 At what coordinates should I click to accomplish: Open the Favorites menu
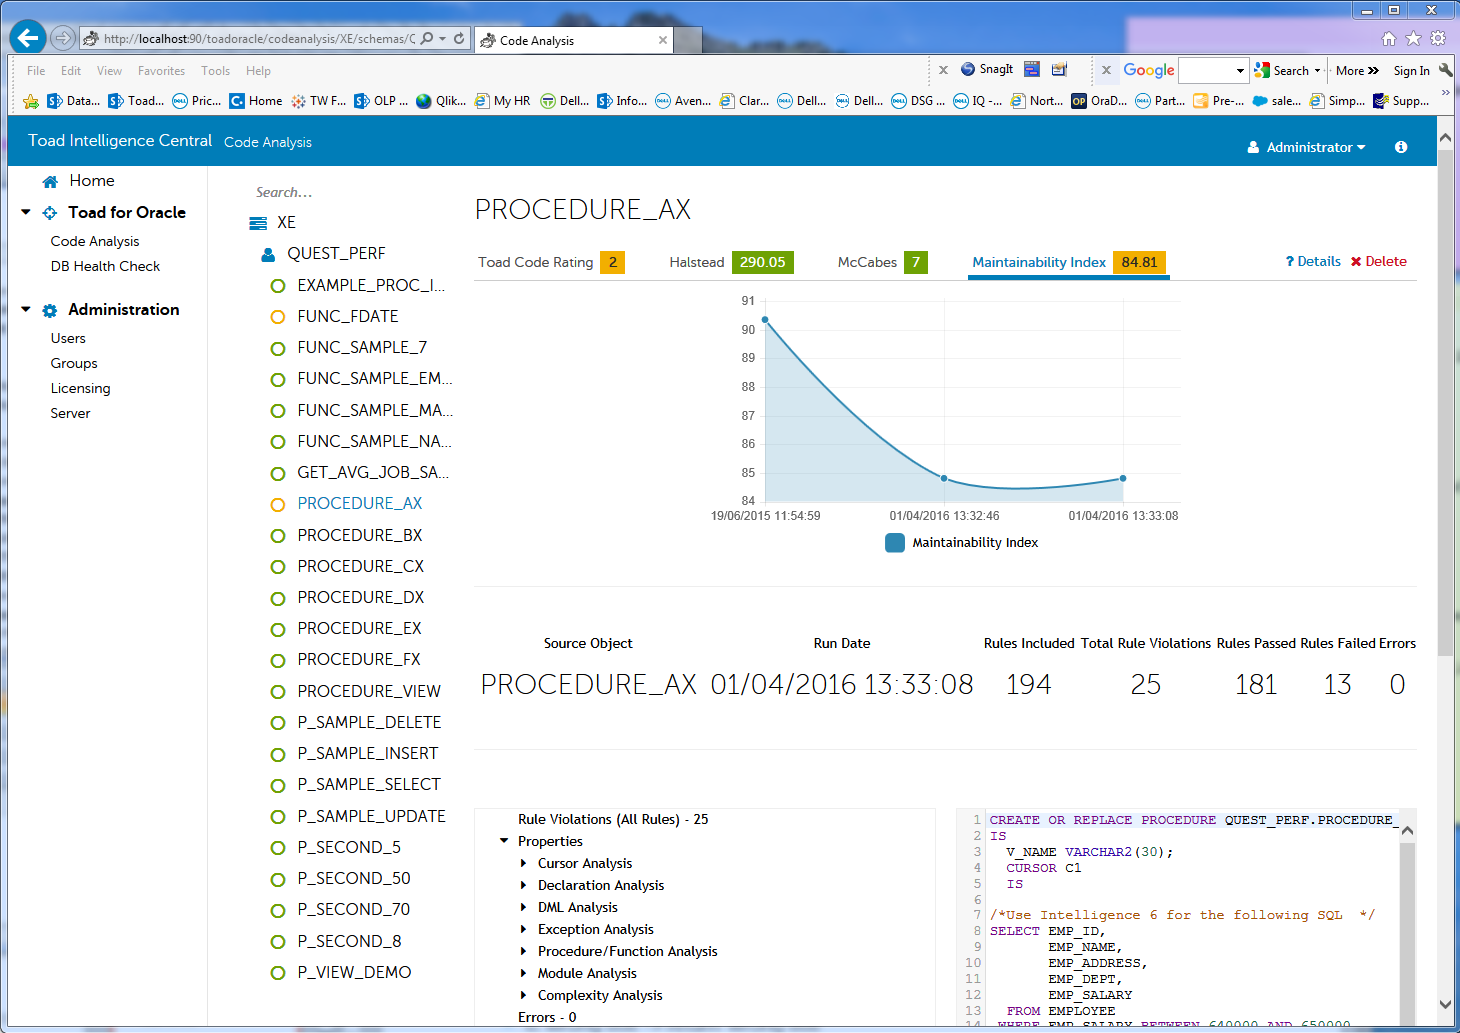click(x=161, y=71)
